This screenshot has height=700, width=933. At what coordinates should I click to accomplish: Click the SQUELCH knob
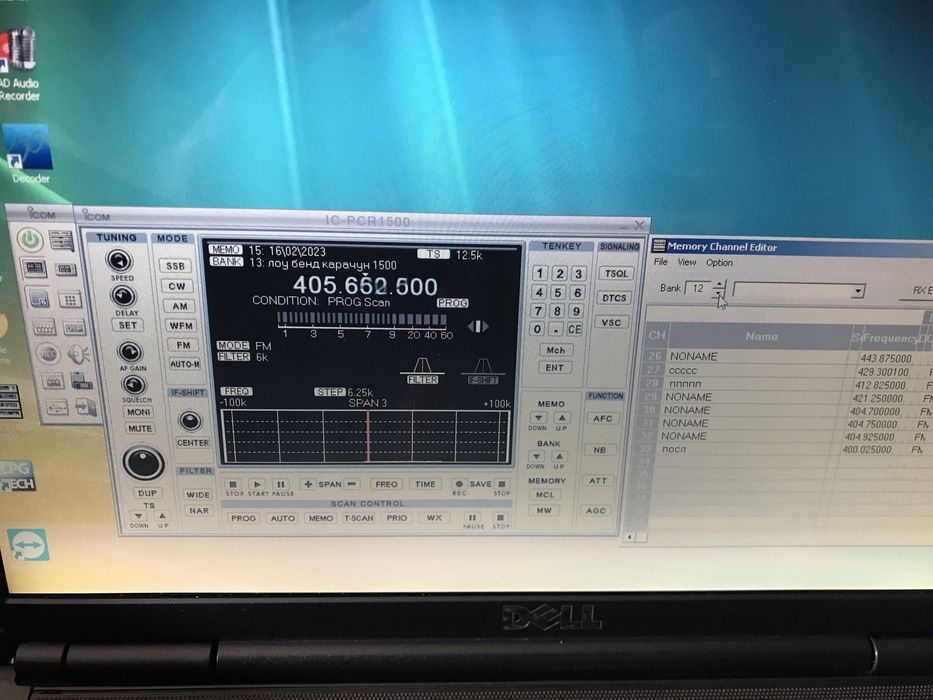click(134, 385)
